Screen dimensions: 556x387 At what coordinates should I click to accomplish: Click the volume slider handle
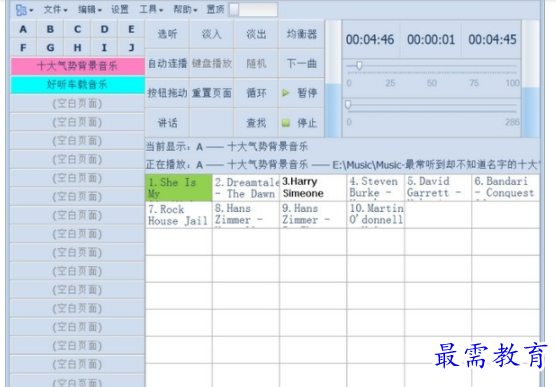(359, 66)
